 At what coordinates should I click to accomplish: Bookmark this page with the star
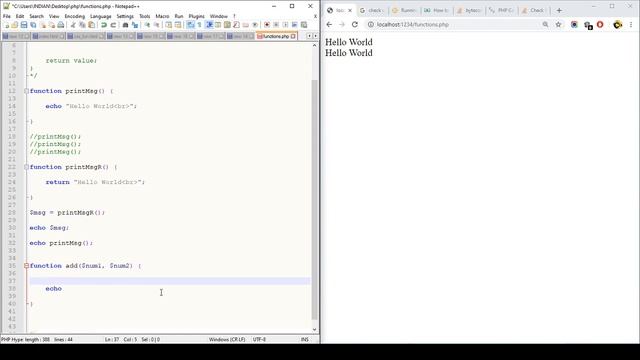(x=558, y=24)
